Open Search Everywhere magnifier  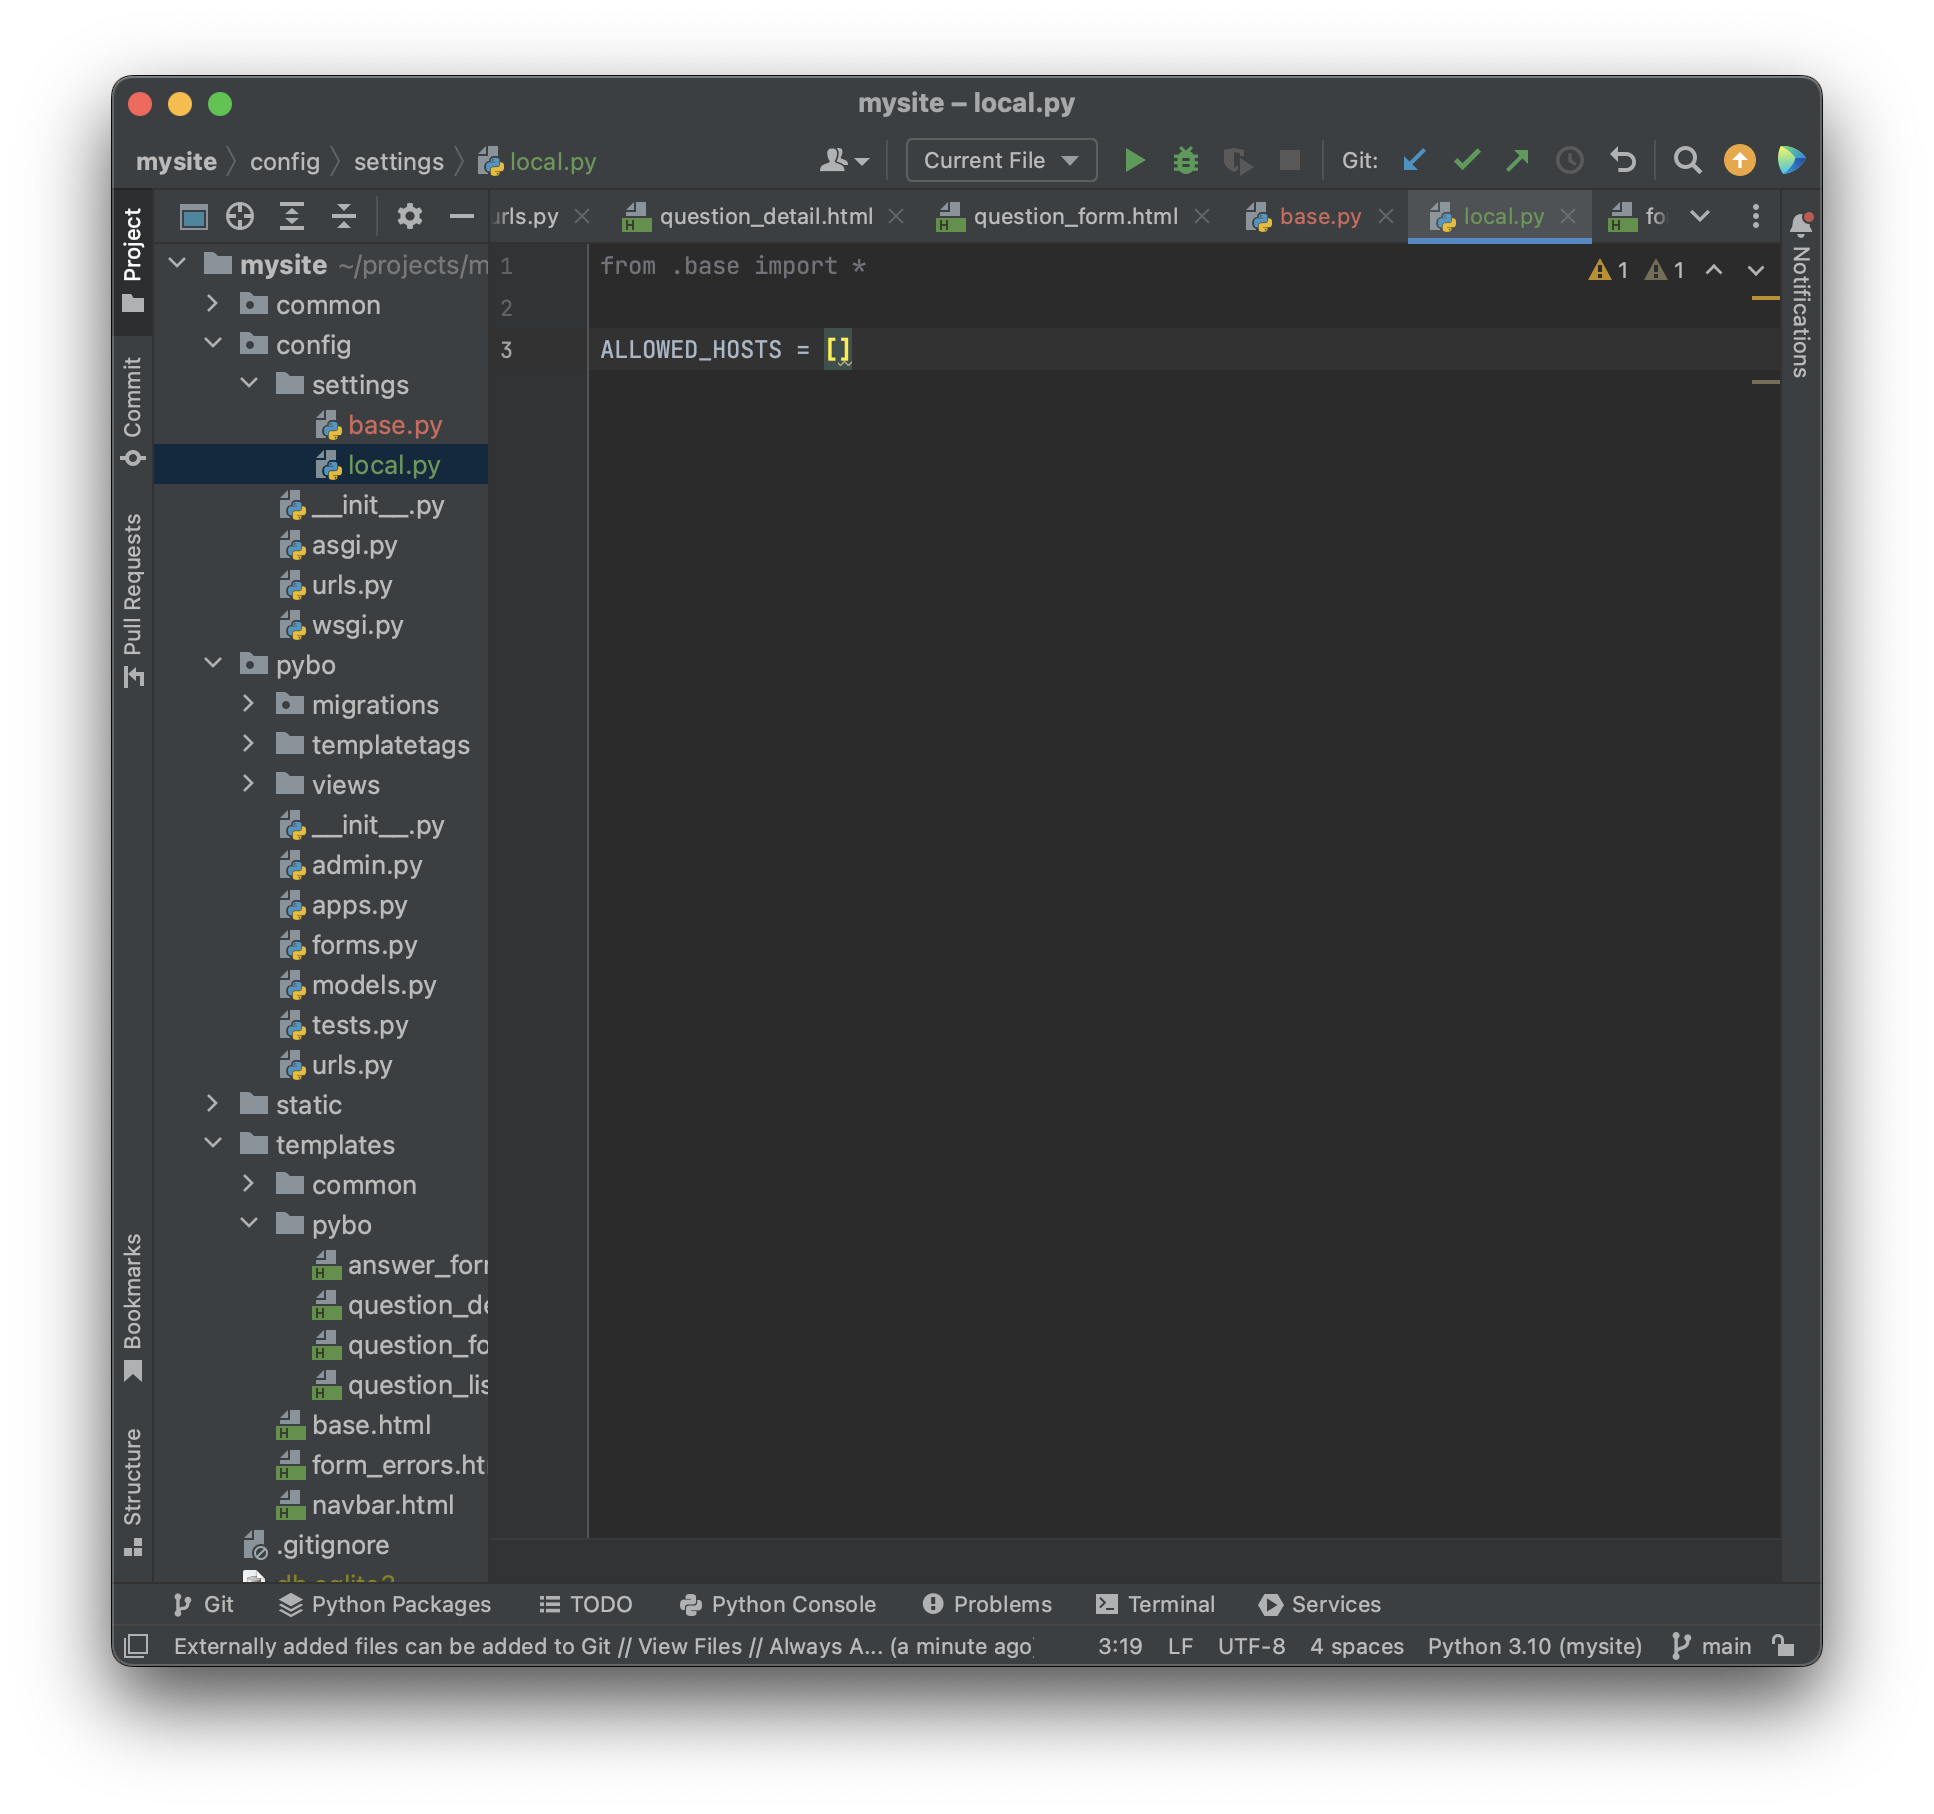(1687, 160)
